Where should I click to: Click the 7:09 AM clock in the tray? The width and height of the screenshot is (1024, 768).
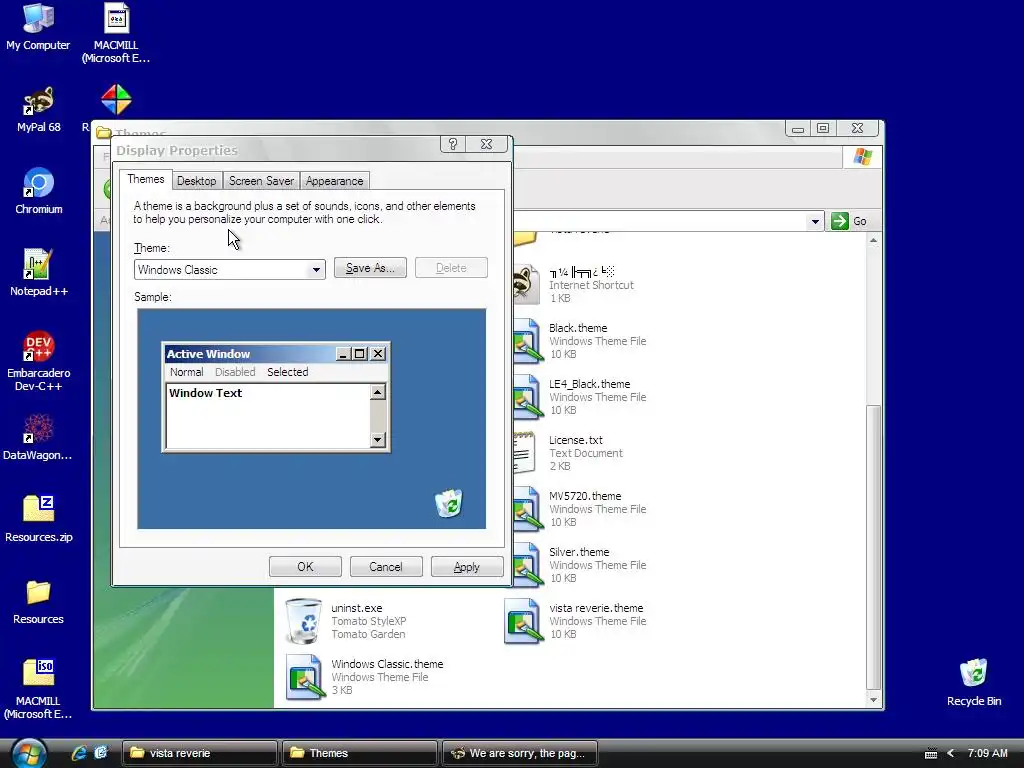tap(987, 753)
